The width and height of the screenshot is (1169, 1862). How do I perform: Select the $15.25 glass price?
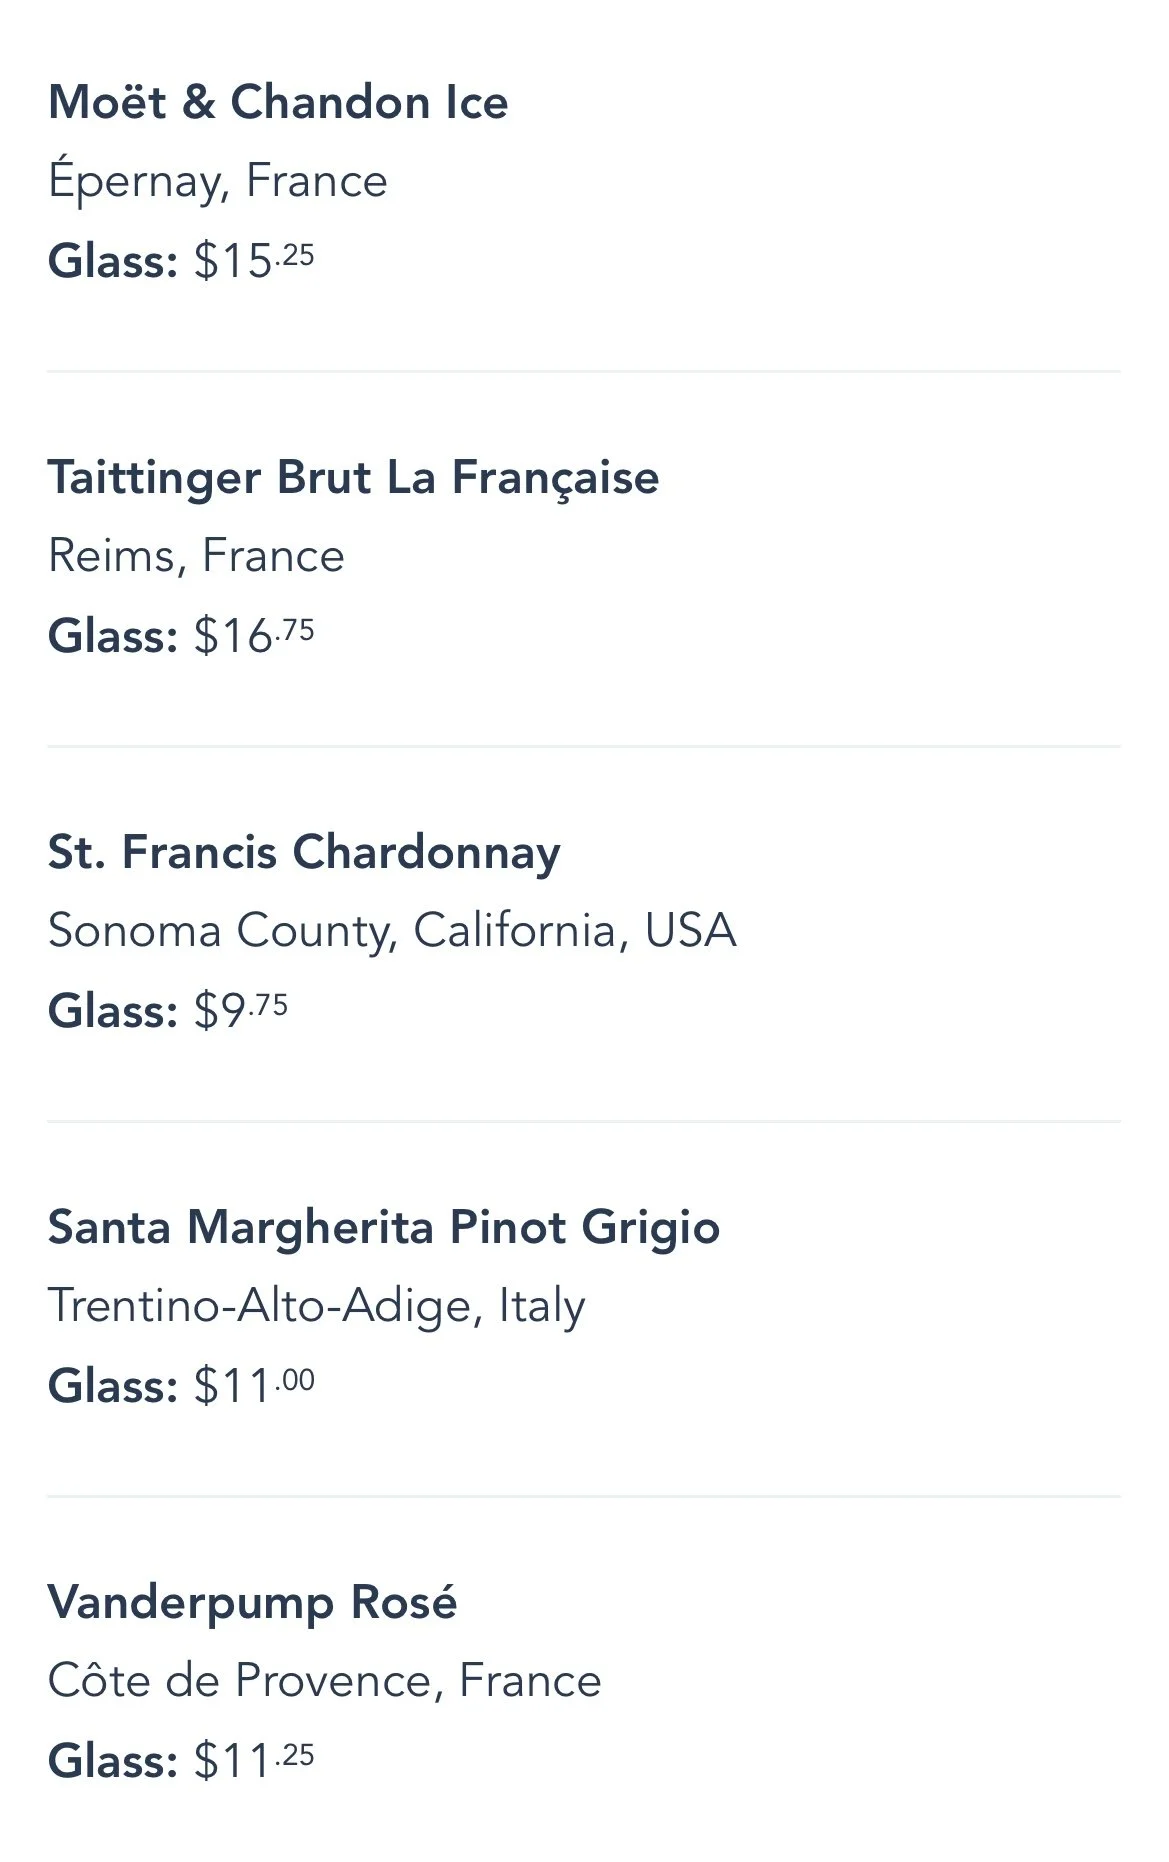click(x=254, y=261)
